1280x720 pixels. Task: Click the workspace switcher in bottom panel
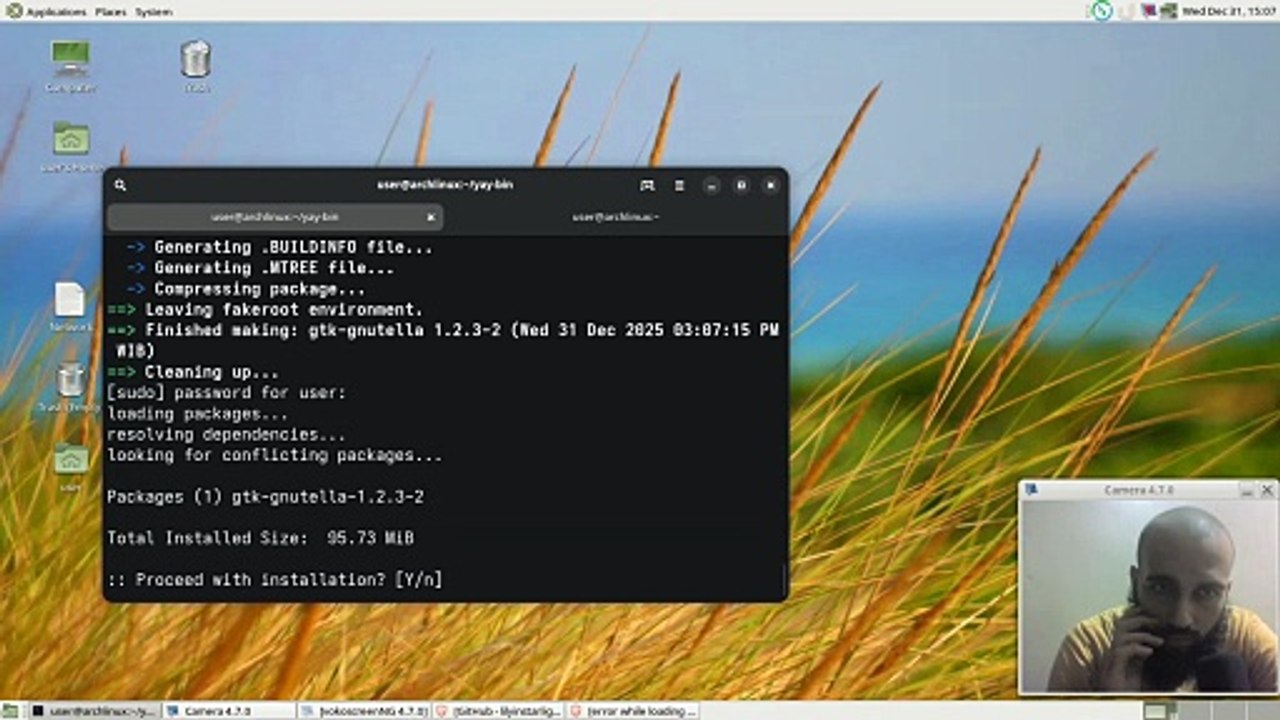coord(1209,711)
